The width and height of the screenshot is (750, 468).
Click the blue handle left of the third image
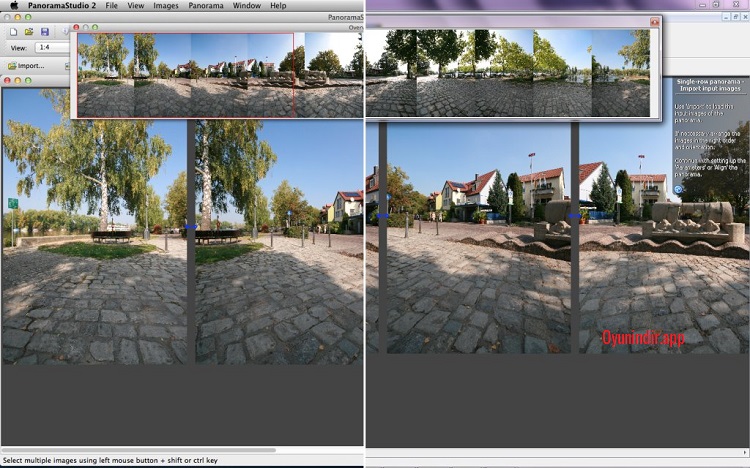coord(383,216)
